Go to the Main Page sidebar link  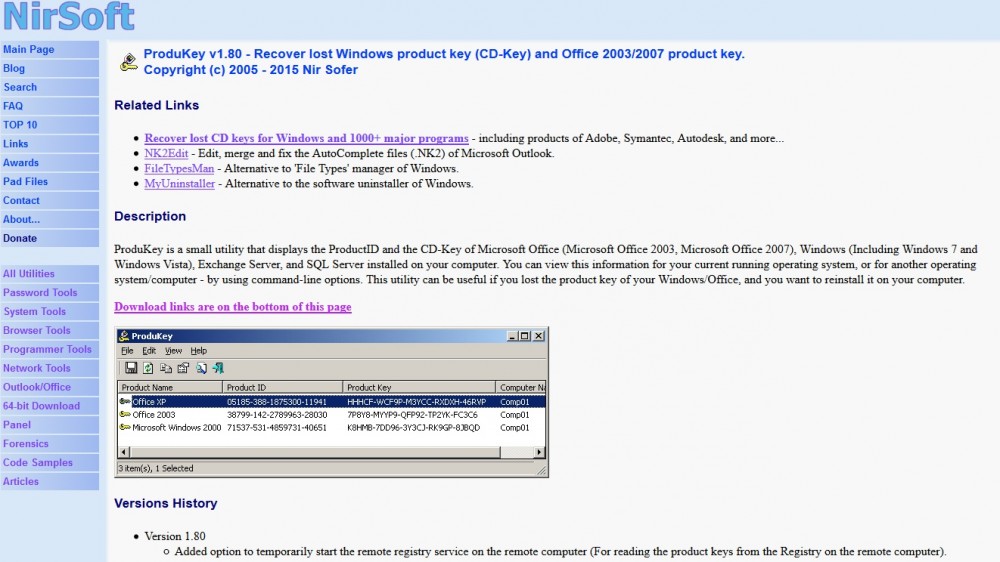click(x=29, y=49)
